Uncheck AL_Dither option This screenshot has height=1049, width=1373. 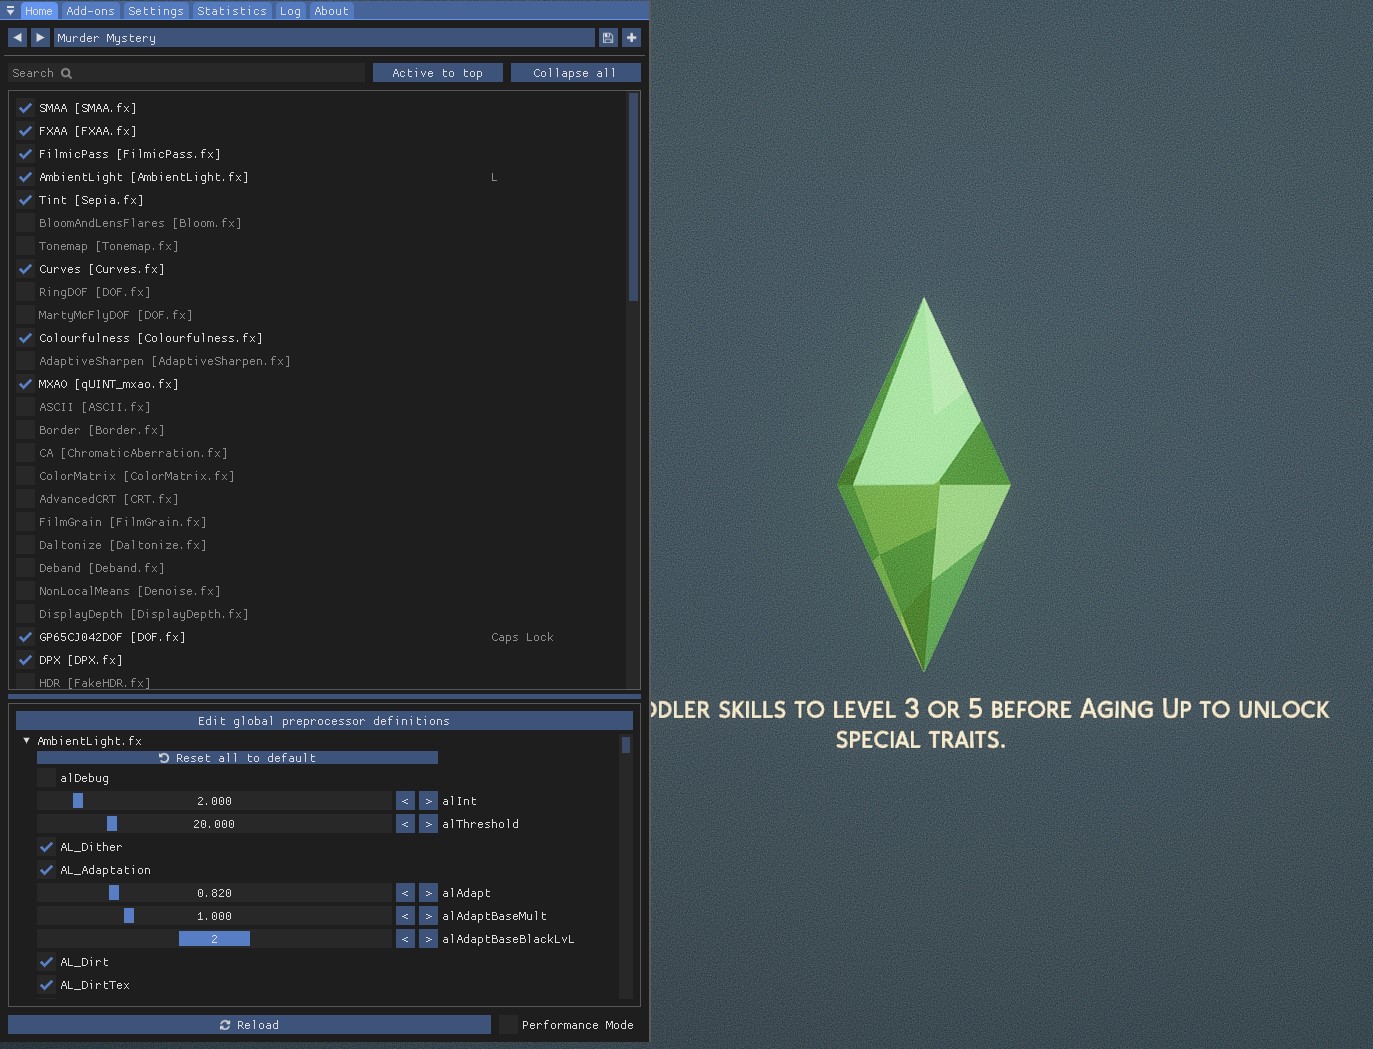(x=46, y=847)
